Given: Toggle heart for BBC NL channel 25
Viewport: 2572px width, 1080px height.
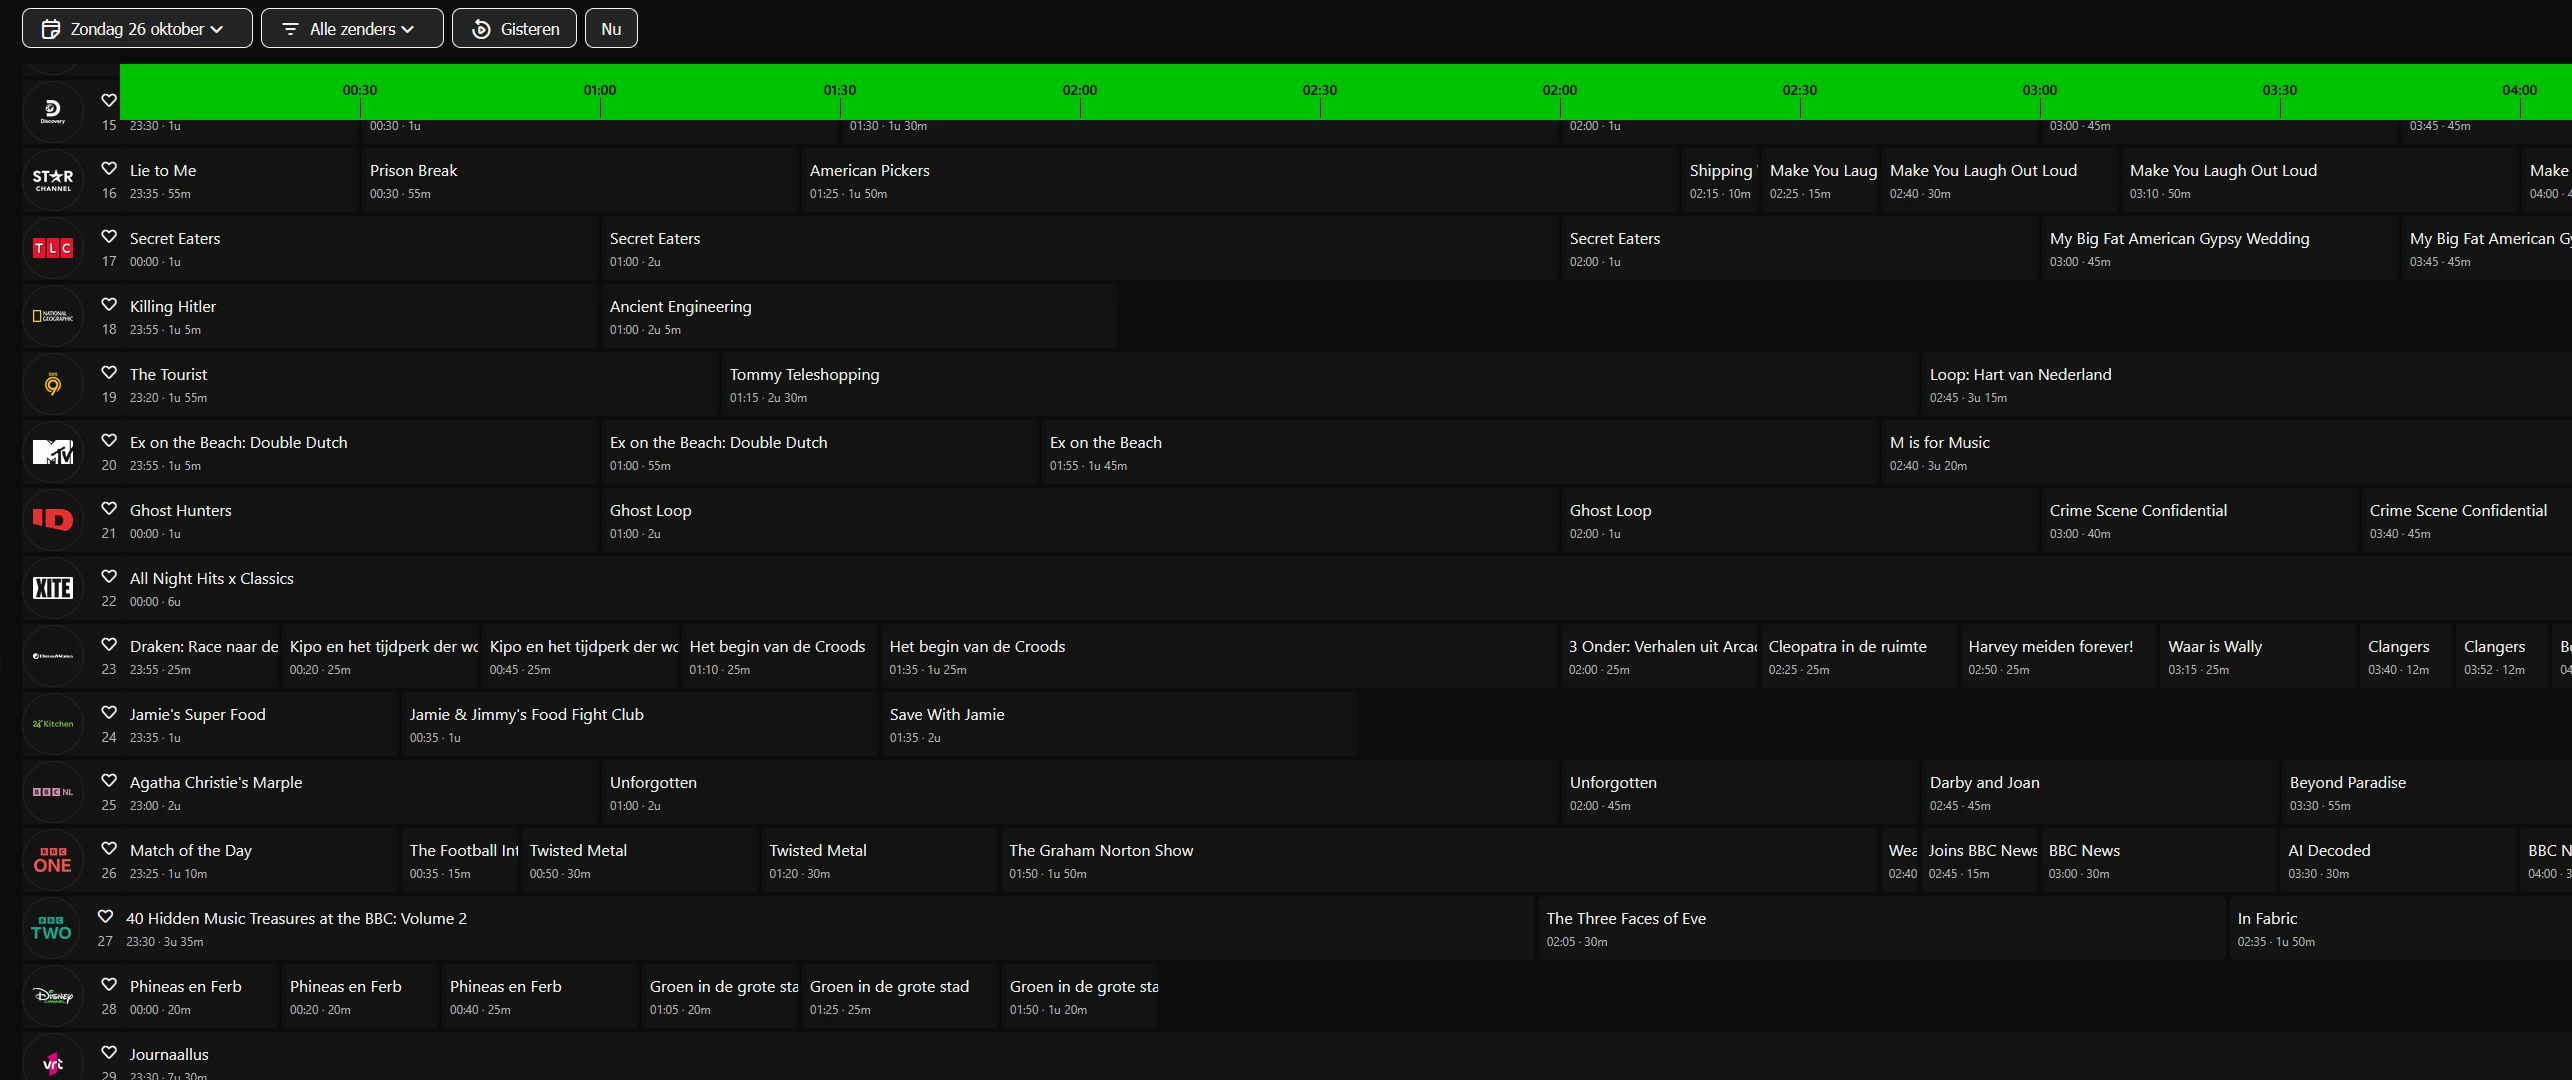Looking at the screenshot, I should (x=109, y=781).
